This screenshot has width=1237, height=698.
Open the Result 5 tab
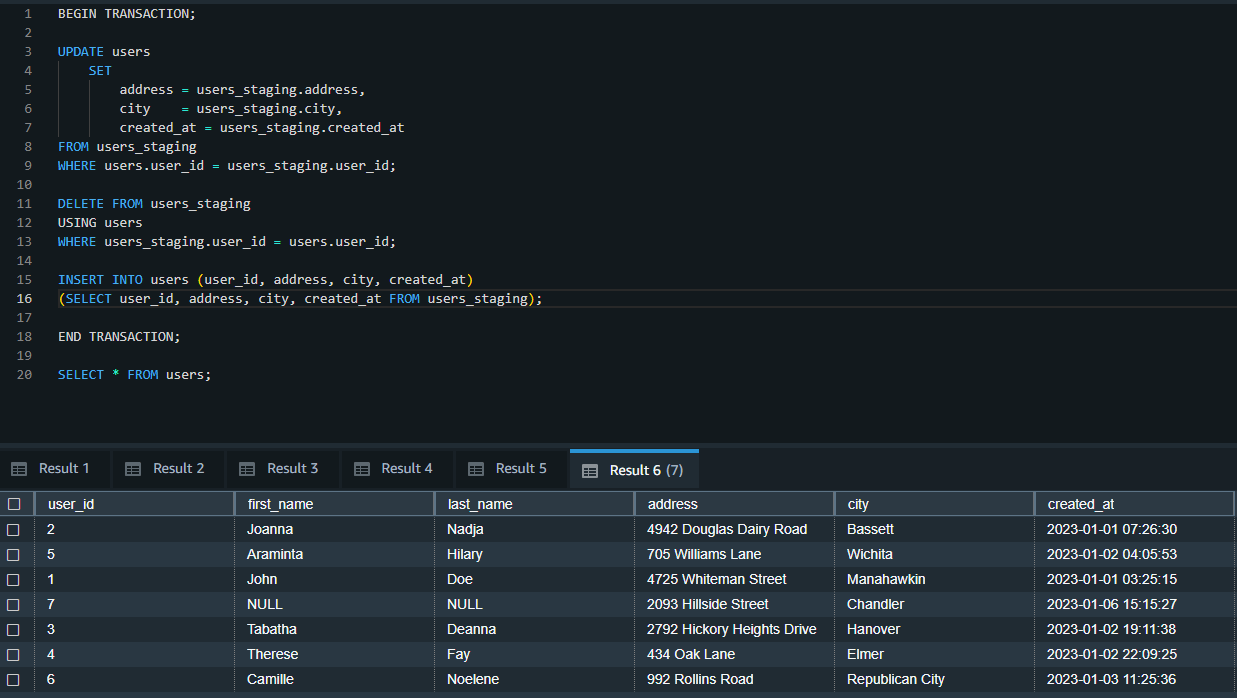[511, 469]
